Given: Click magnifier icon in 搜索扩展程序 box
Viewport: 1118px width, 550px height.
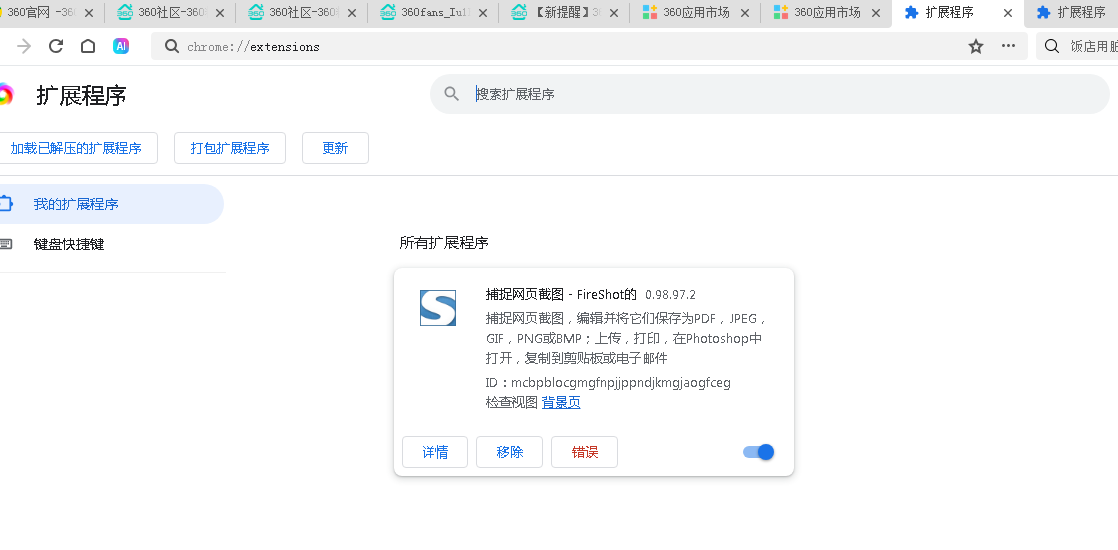Looking at the screenshot, I should point(451,93).
